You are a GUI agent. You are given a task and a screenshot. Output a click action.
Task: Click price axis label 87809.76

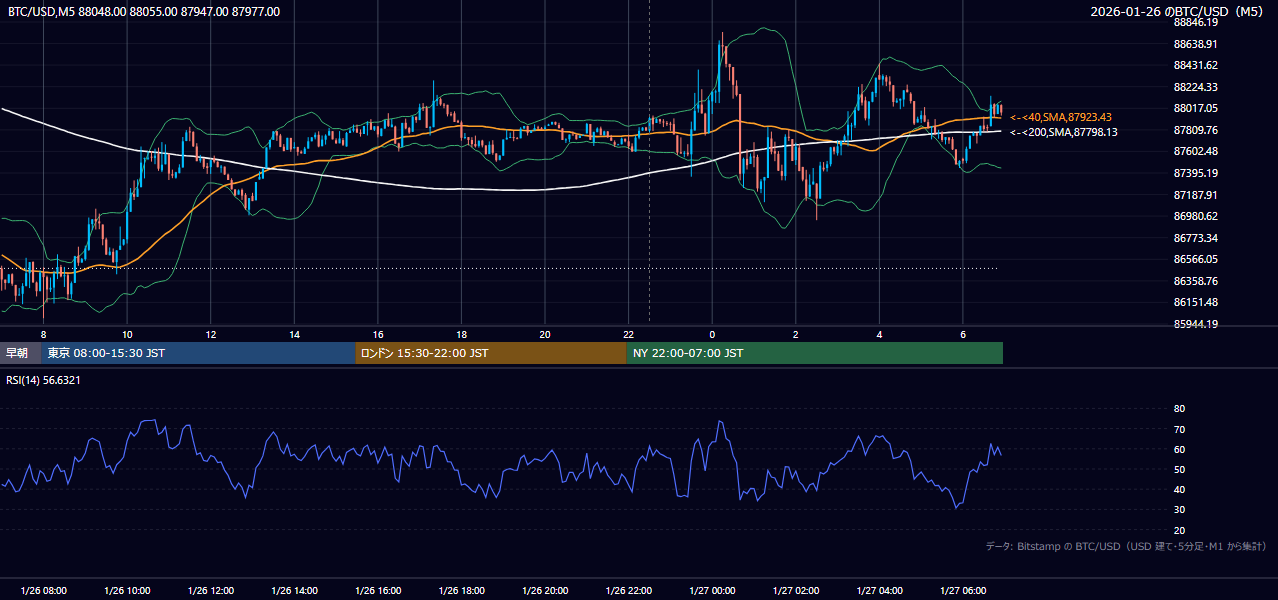(1196, 130)
